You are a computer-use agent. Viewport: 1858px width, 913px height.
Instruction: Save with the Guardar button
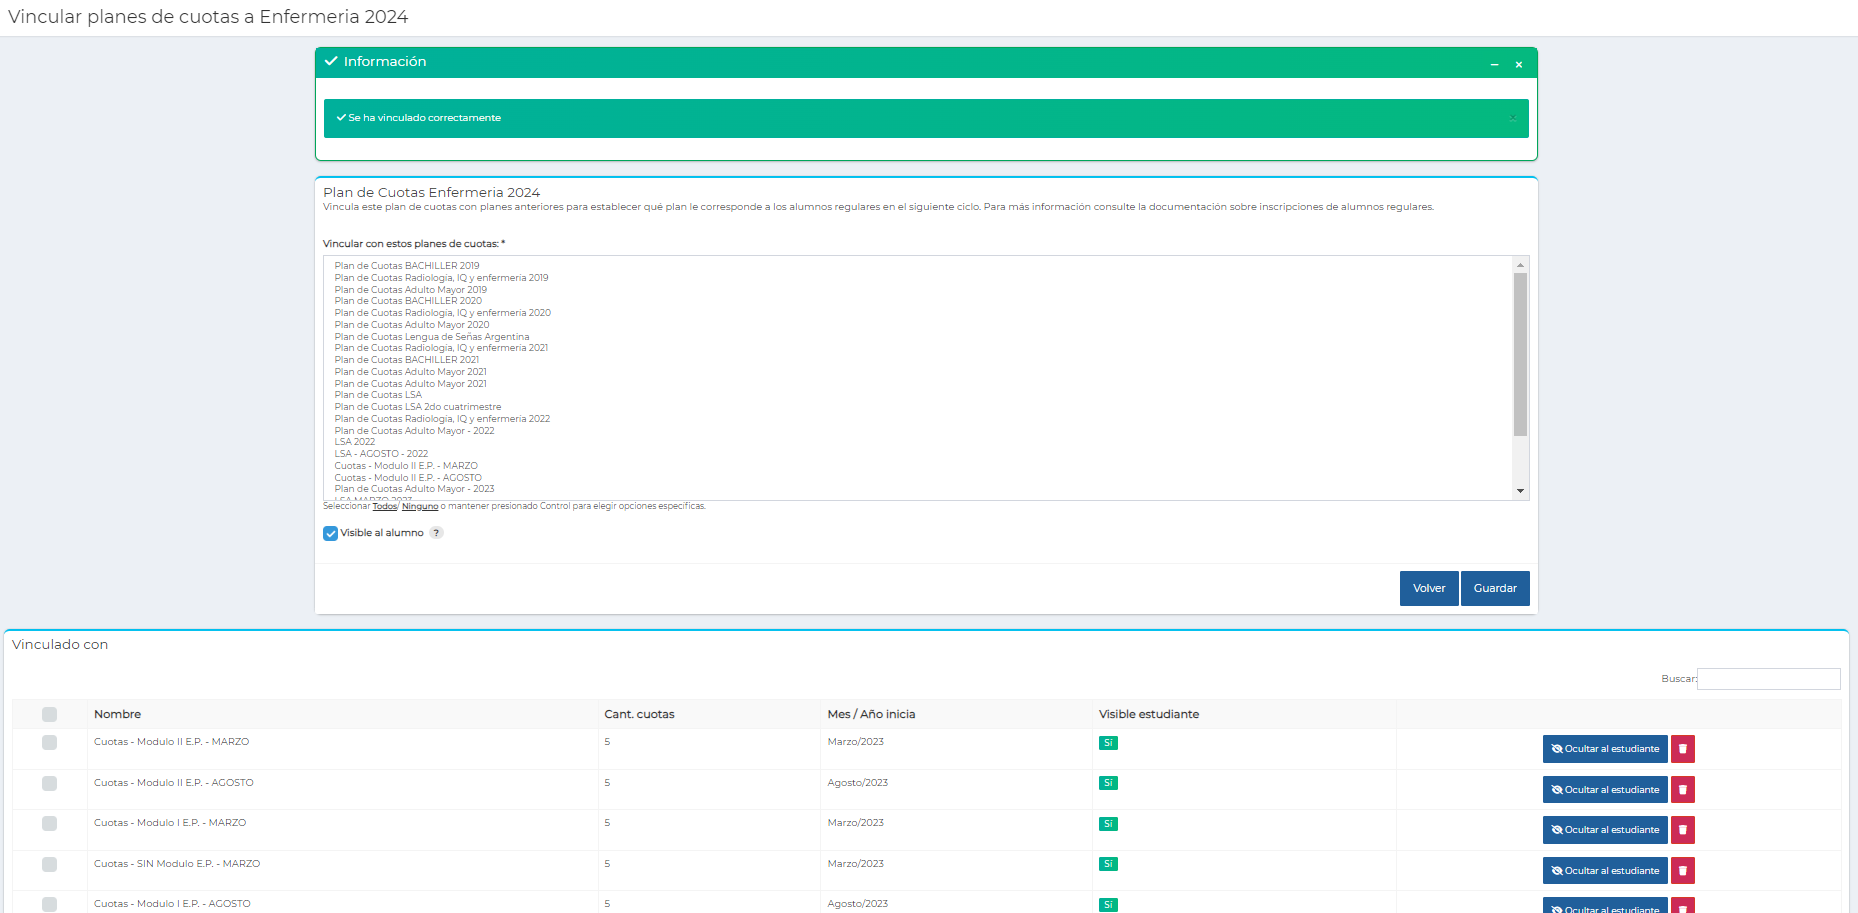click(x=1495, y=588)
